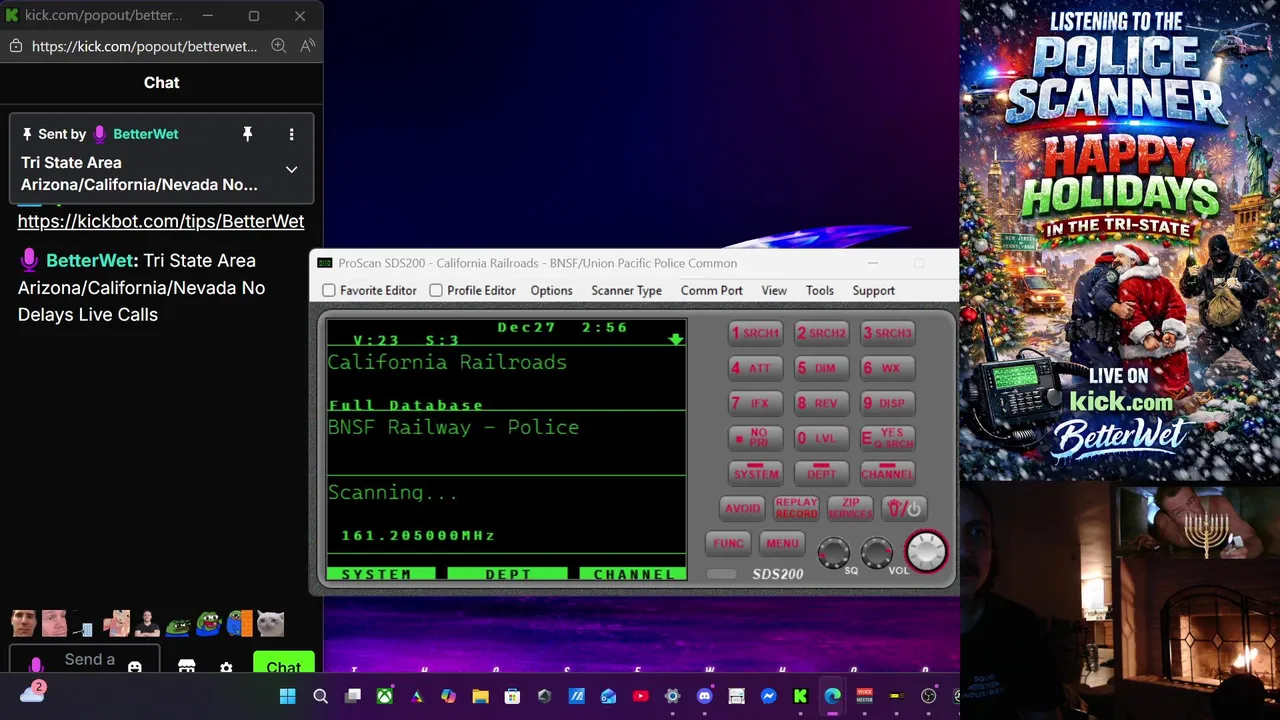Viewport: 1280px width, 720px height.
Task: Open the Kick chat shop icon
Action: [187, 667]
